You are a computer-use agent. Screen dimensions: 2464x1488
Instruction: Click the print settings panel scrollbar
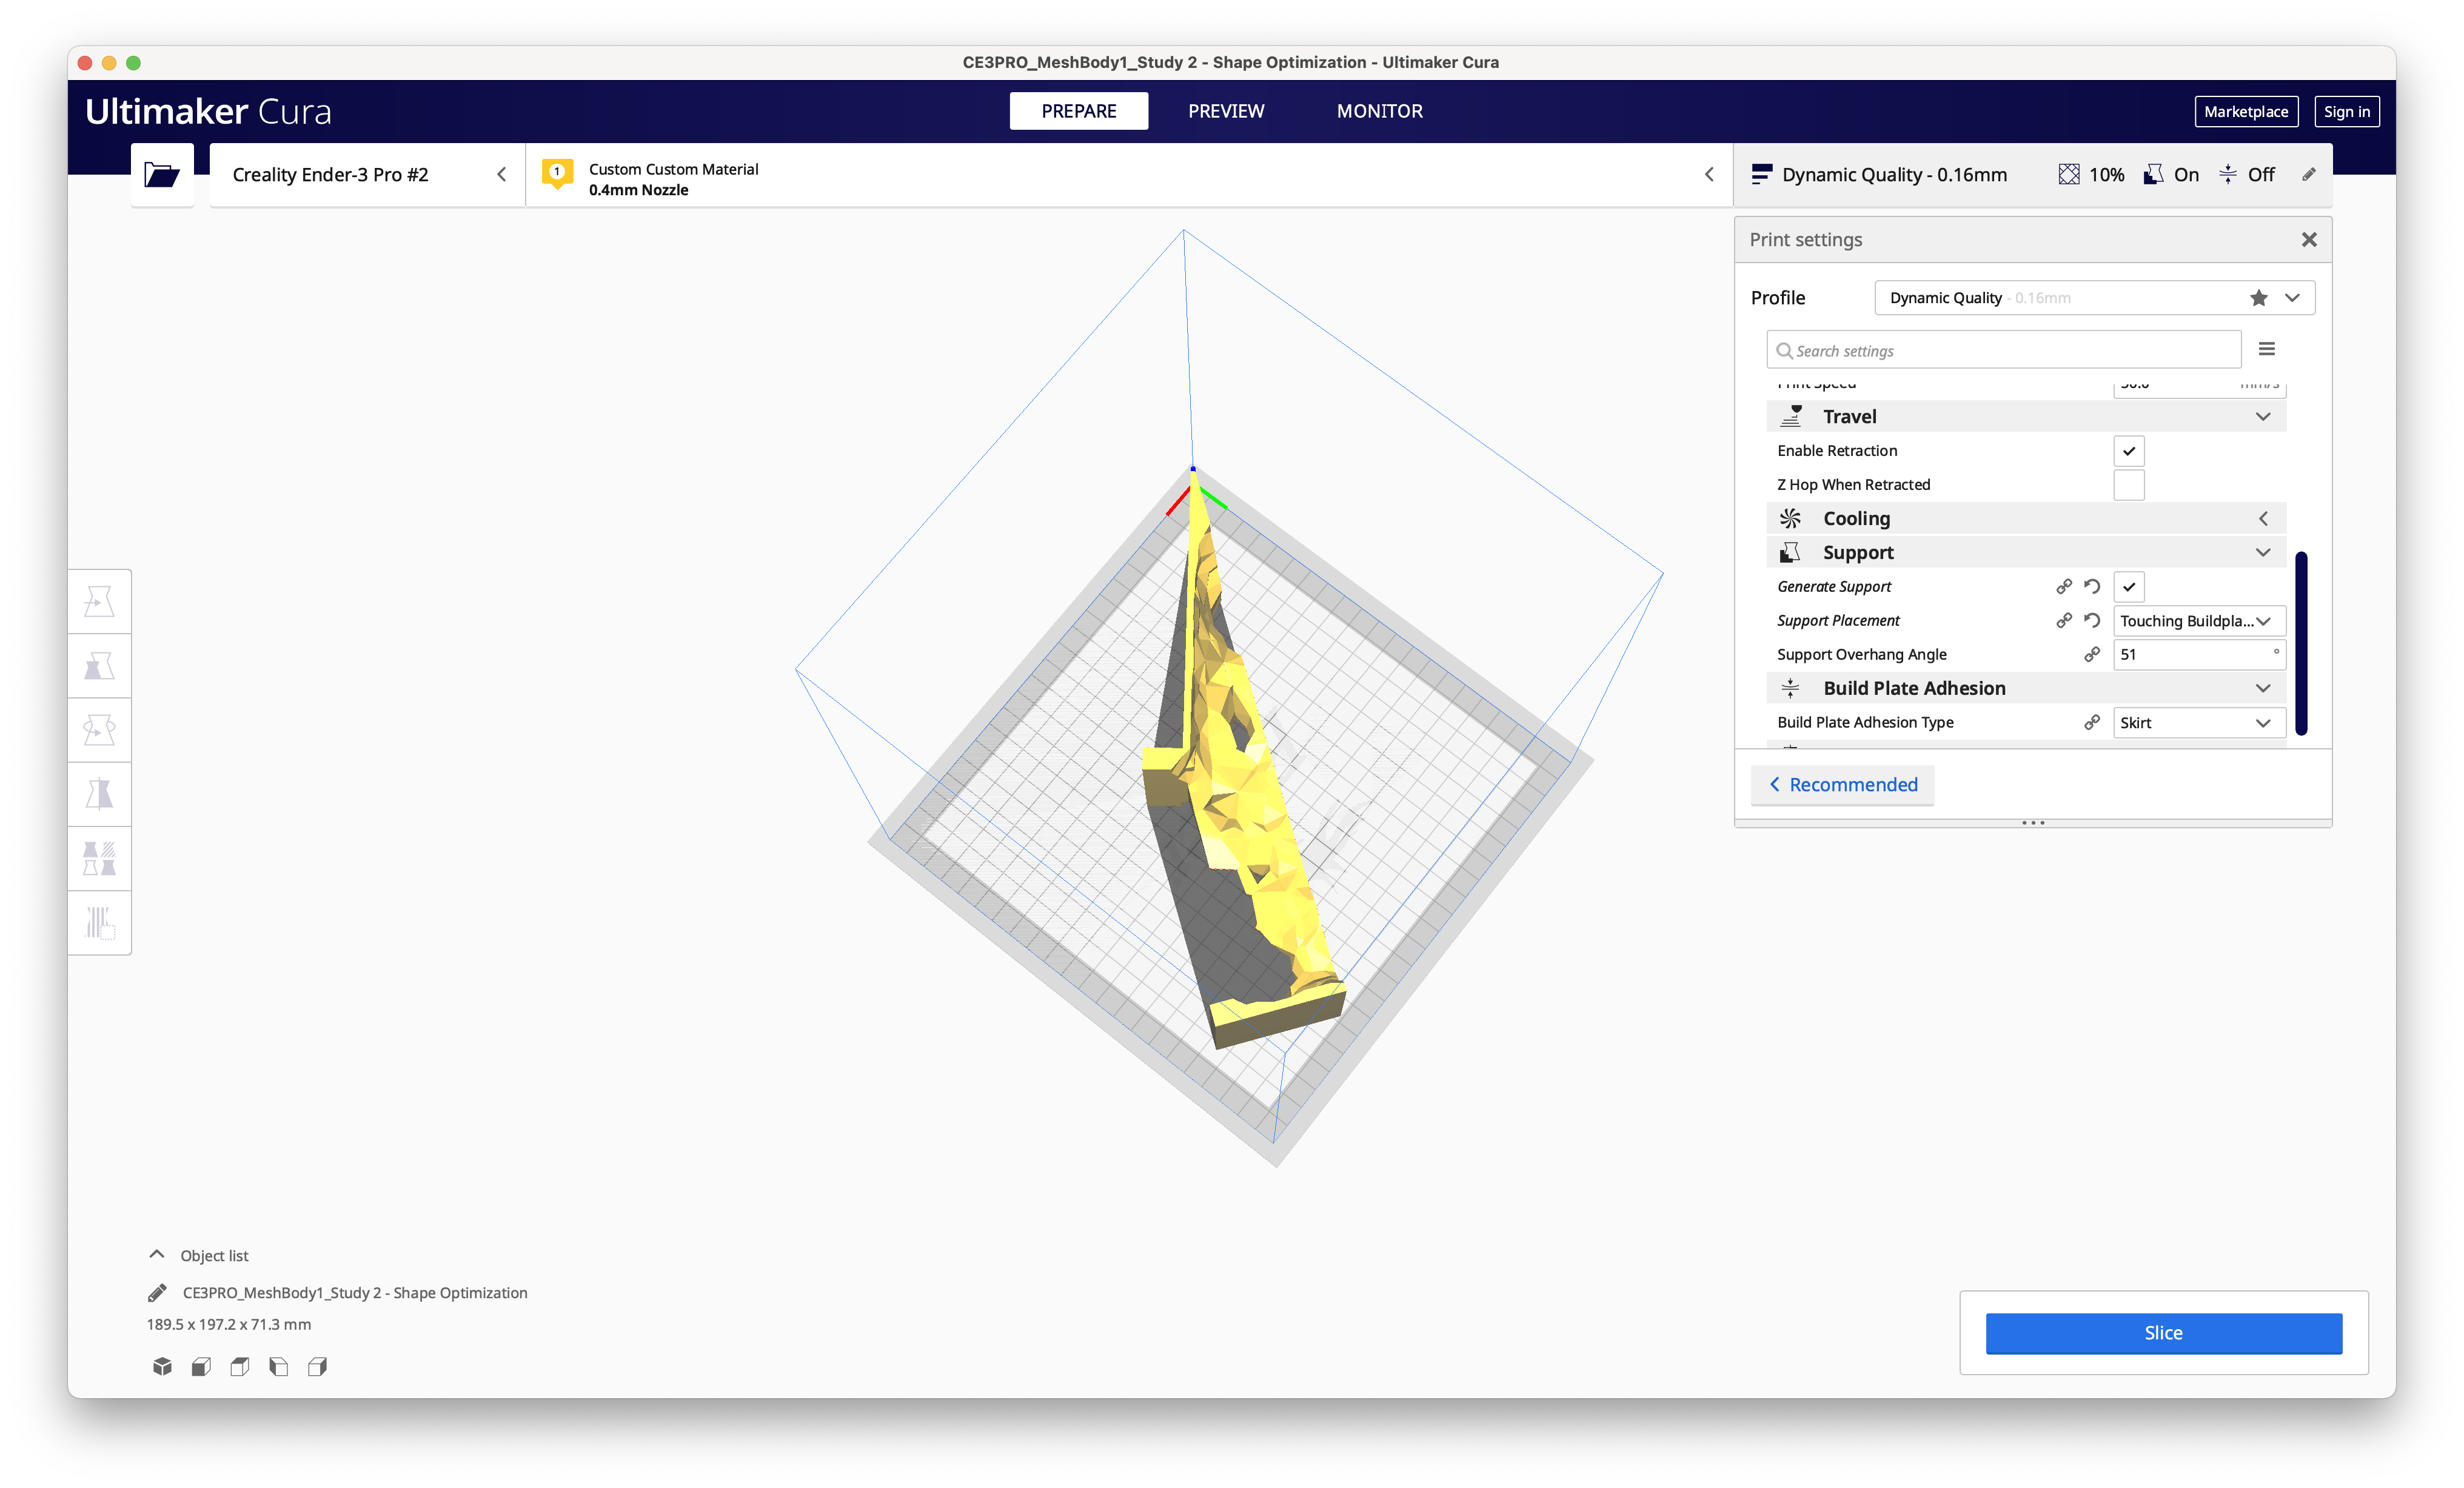click(x=2300, y=643)
